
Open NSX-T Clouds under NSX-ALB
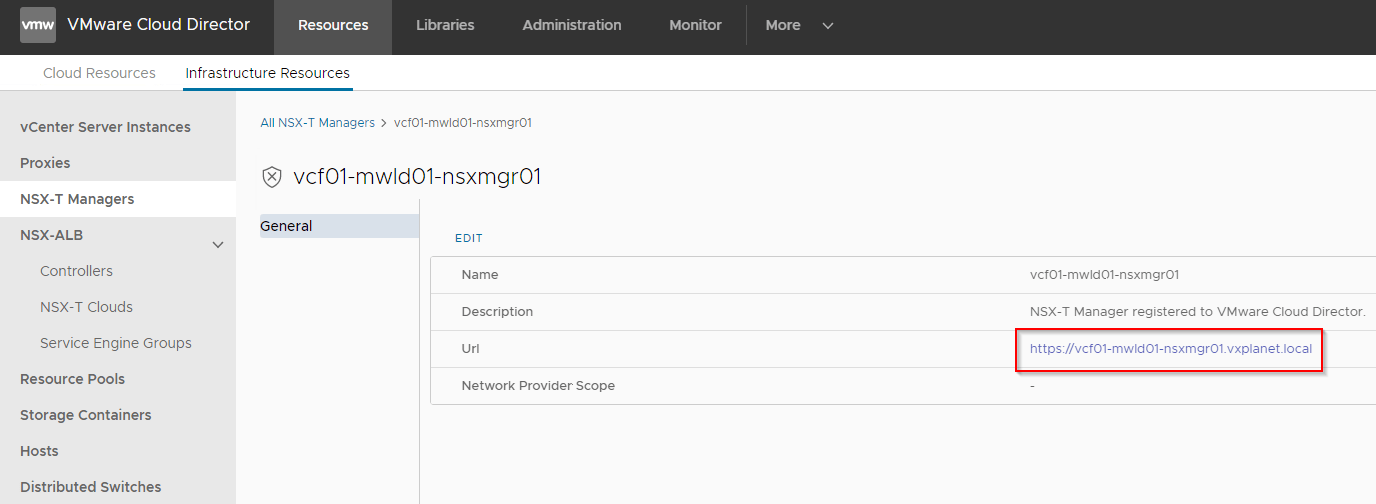point(86,307)
